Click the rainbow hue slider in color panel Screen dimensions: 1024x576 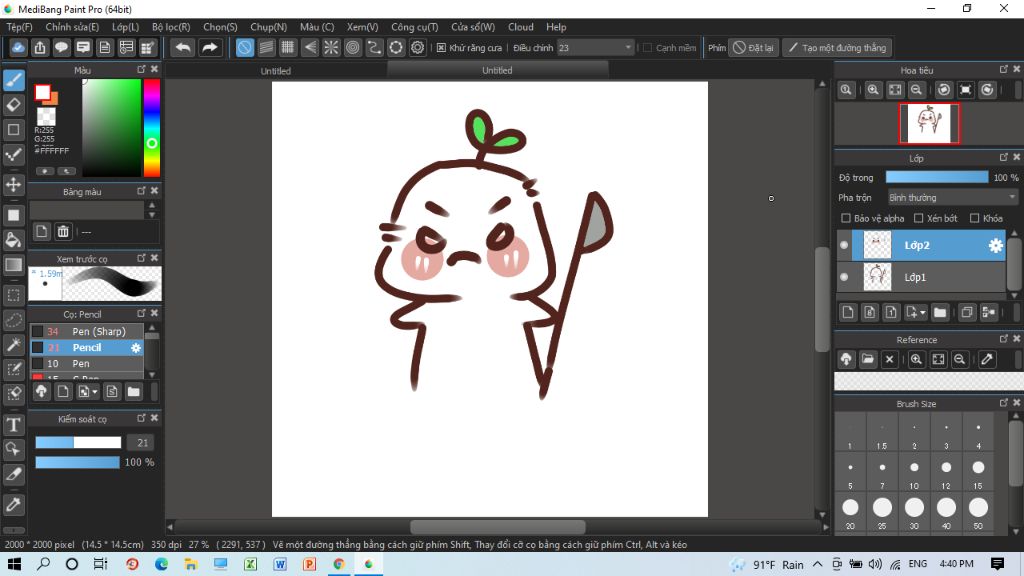coord(152,128)
